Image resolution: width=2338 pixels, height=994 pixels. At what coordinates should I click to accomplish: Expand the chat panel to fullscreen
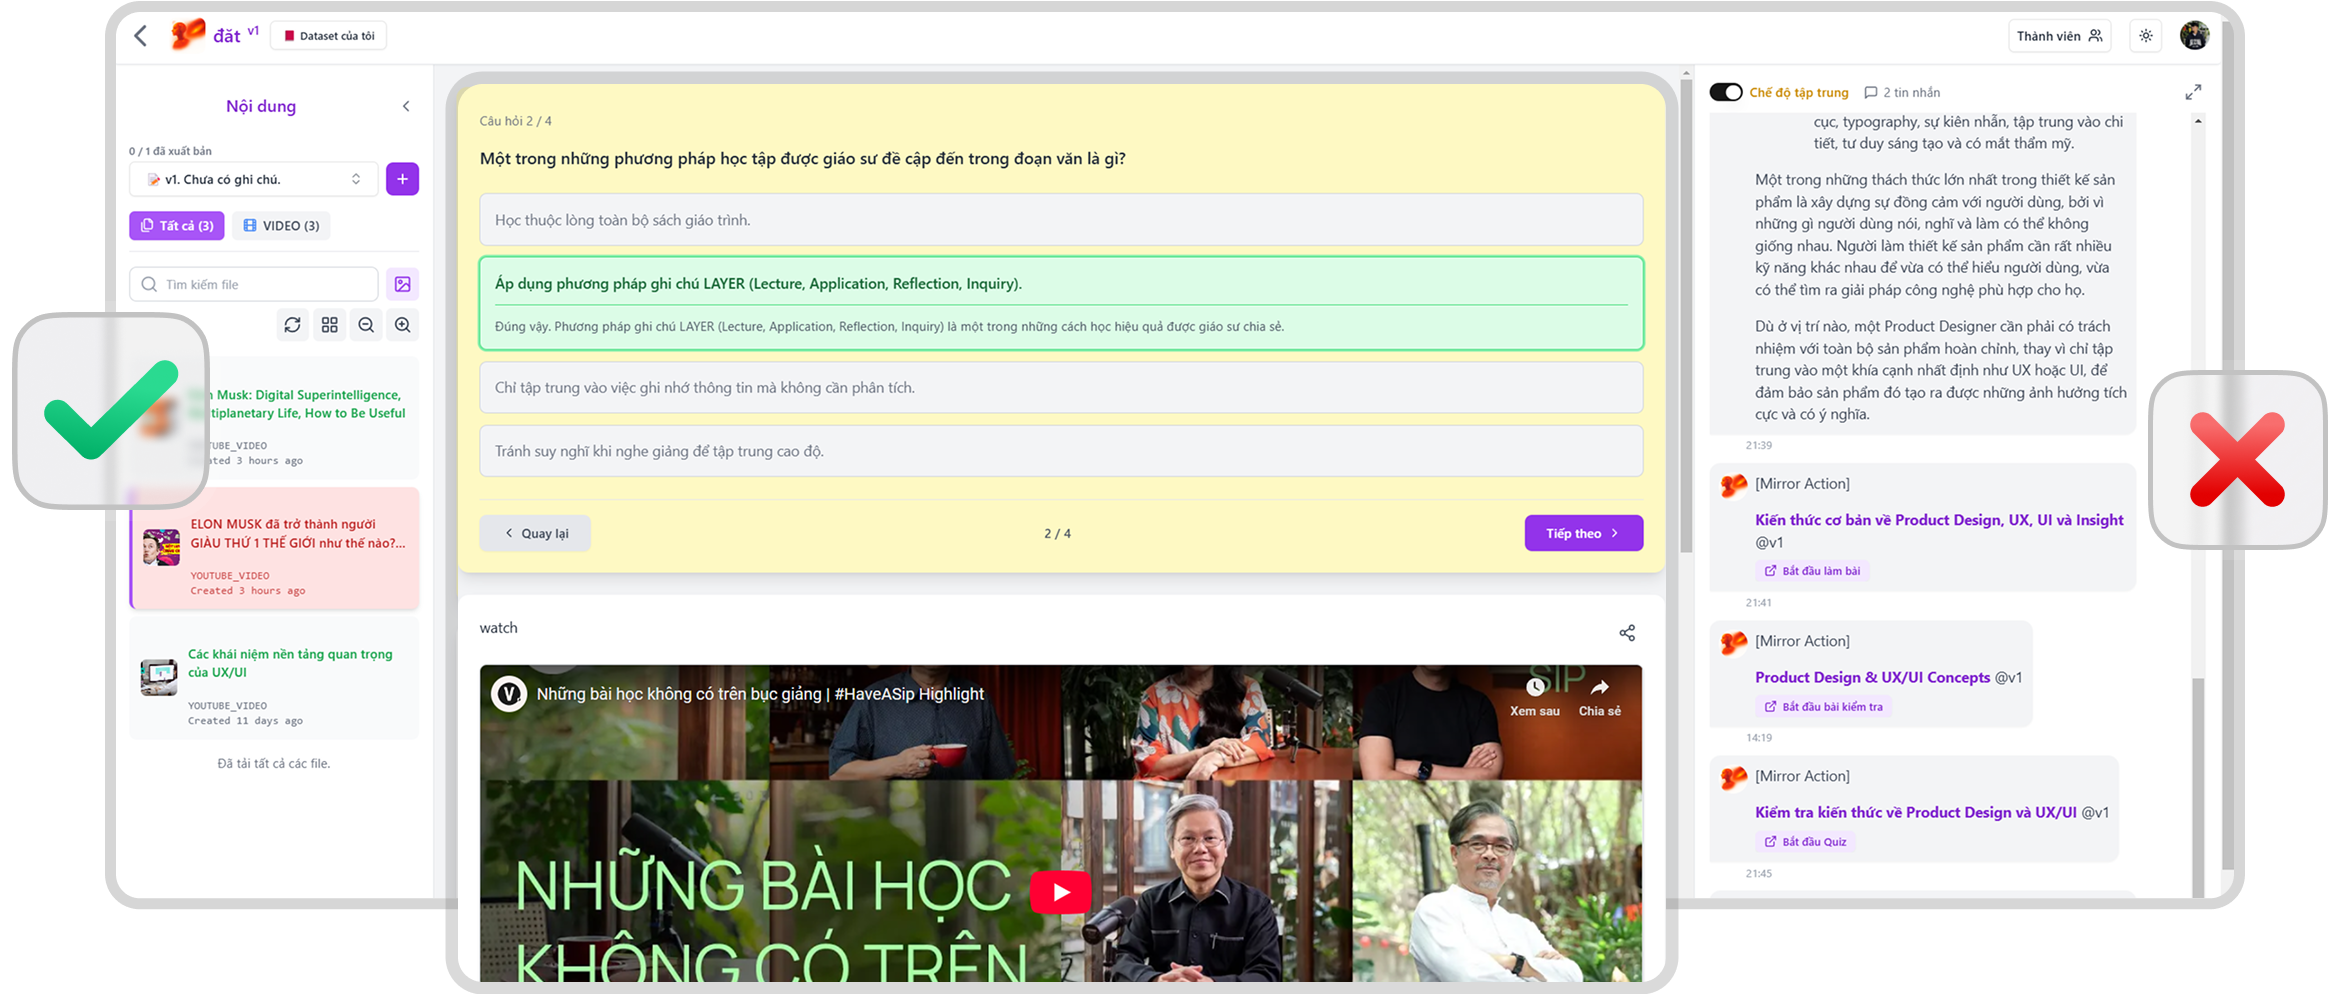click(x=2193, y=92)
